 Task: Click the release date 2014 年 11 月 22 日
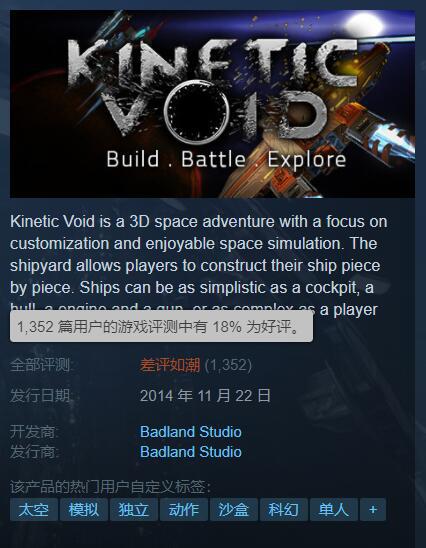coord(205,396)
